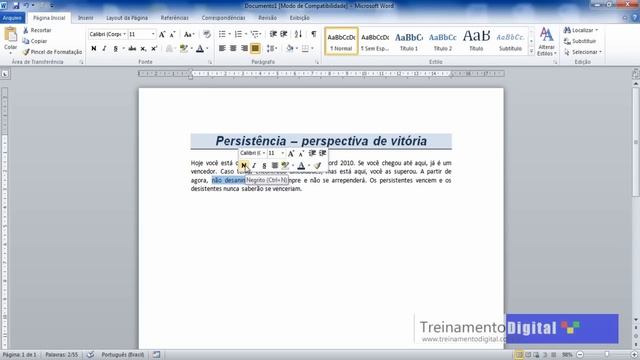Click the Save icon in quick access toolbar

pos(16,6)
